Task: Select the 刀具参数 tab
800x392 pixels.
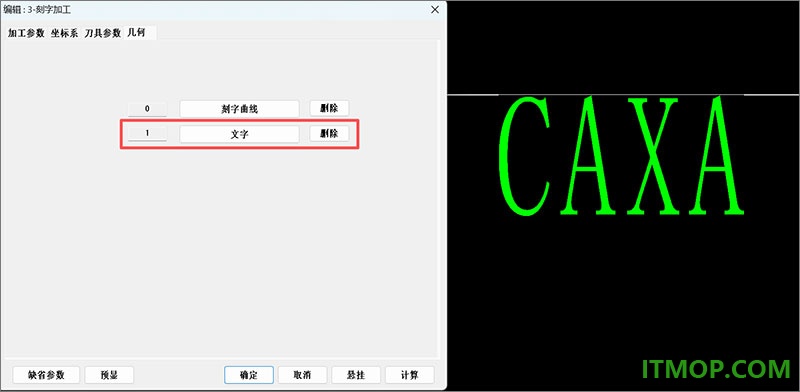Action: click(x=103, y=33)
